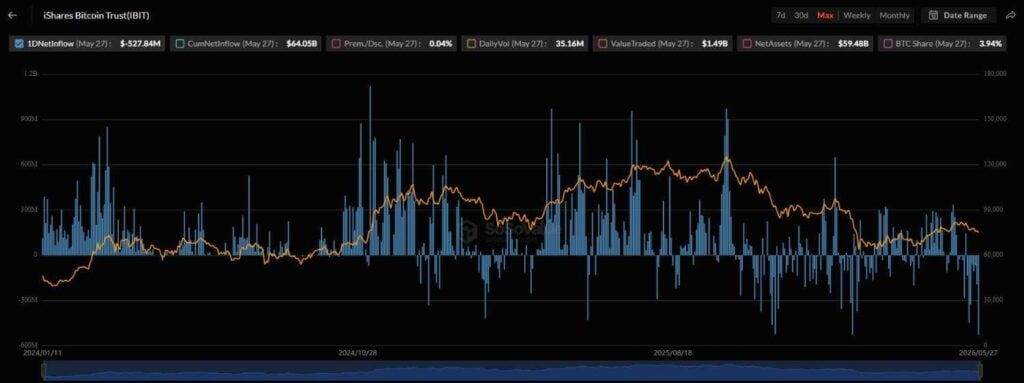The width and height of the screenshot is (1024, 383).
Task: Click the $-527.84M net inflow value
Action: (140, 44)
